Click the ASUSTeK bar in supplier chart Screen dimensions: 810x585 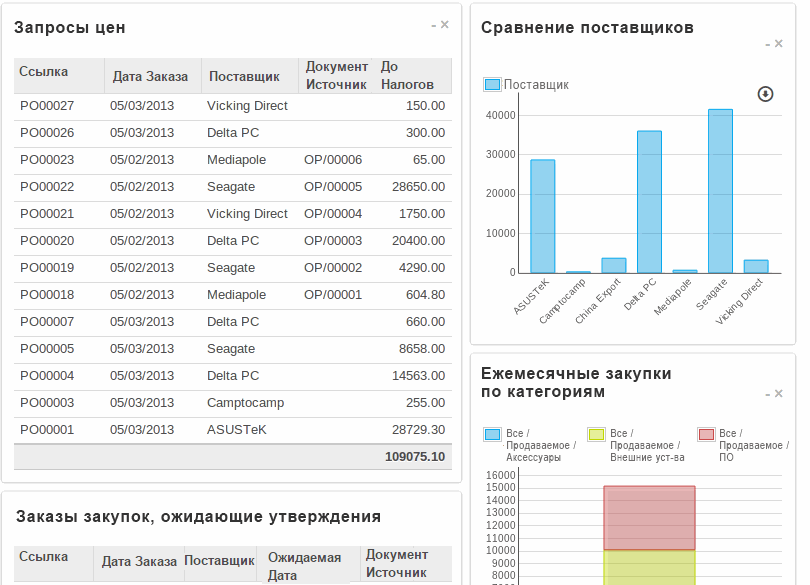point(542,217)
